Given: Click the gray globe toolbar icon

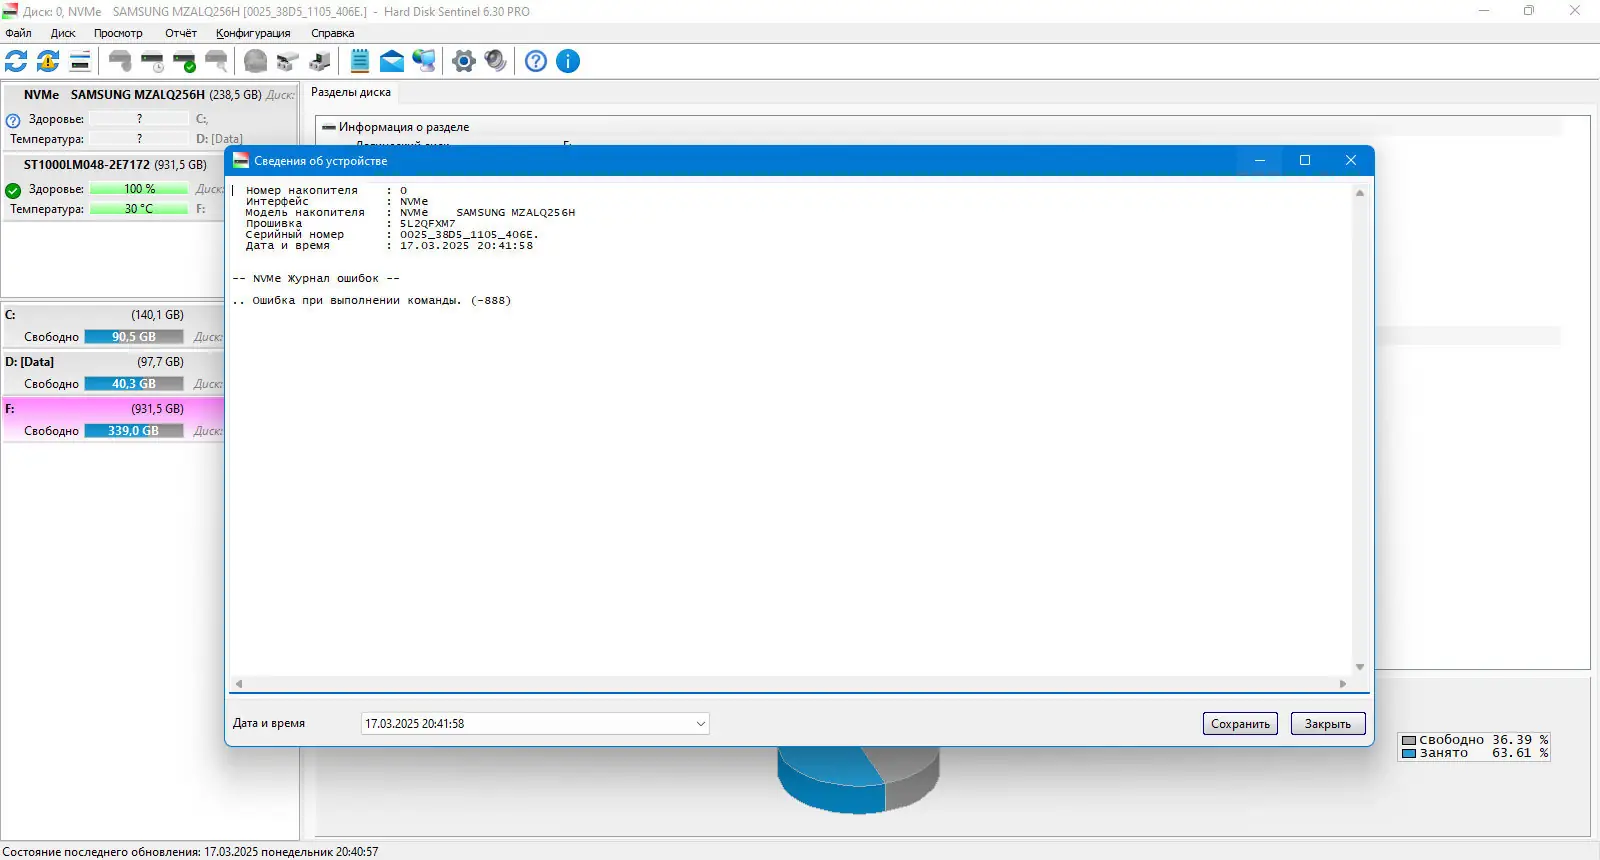Looking at the screenshot, I should pyautogui.click(x=256, y=61).
